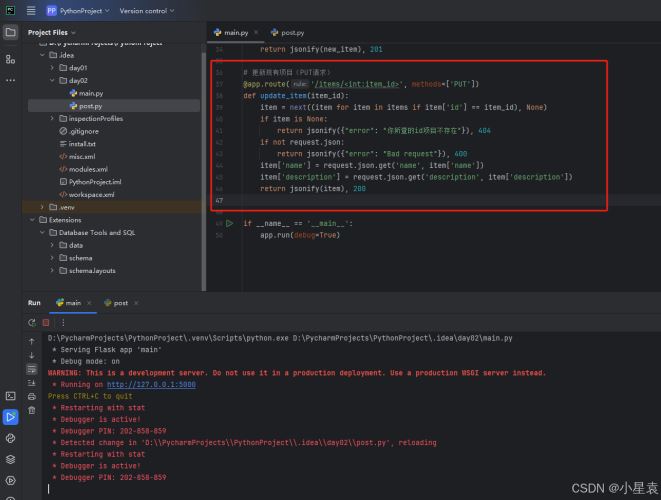Stop the running process with red square
This screenshot has height=500, width=661.
(46, 322)
